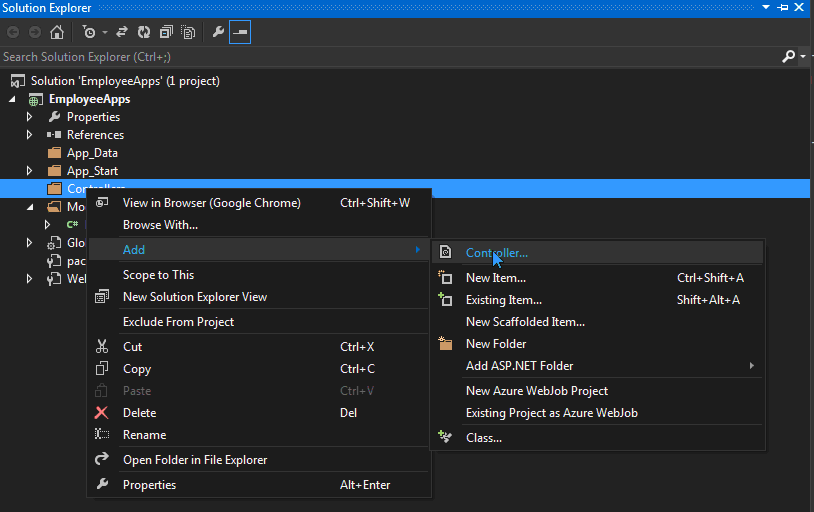This screenshot has height=512, width=814.
Task: Collapse the EmployeeApps project node
Action: (x=12, y=99)
